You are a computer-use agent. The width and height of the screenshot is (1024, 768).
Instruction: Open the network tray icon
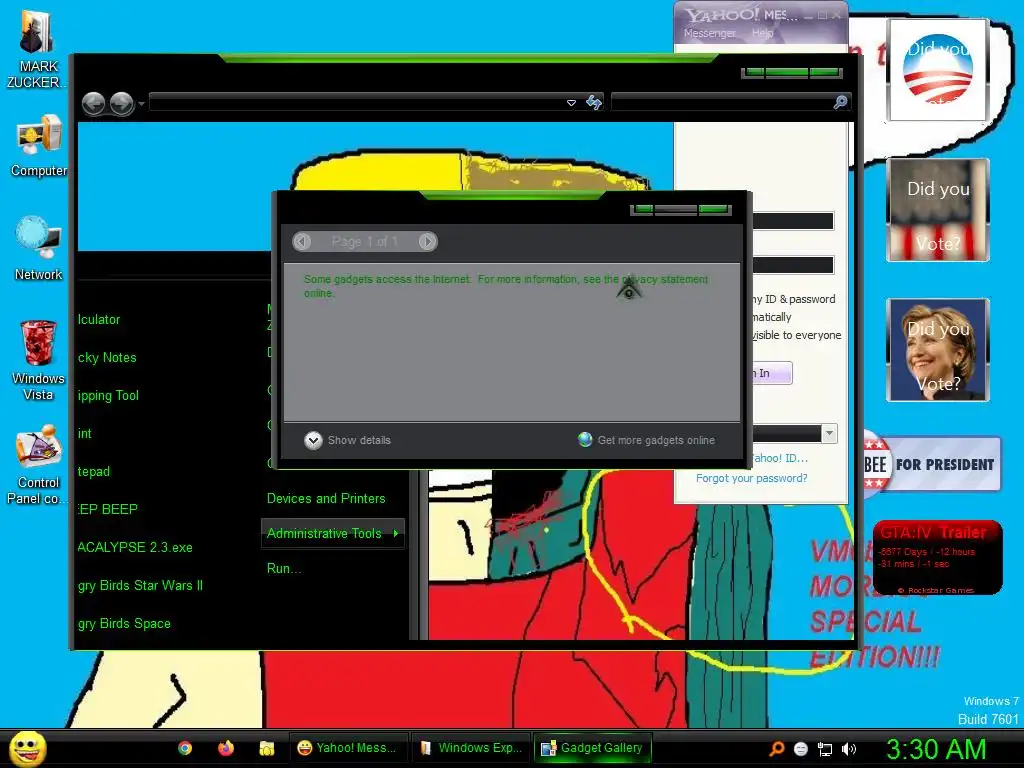click(x=825, y=749)
